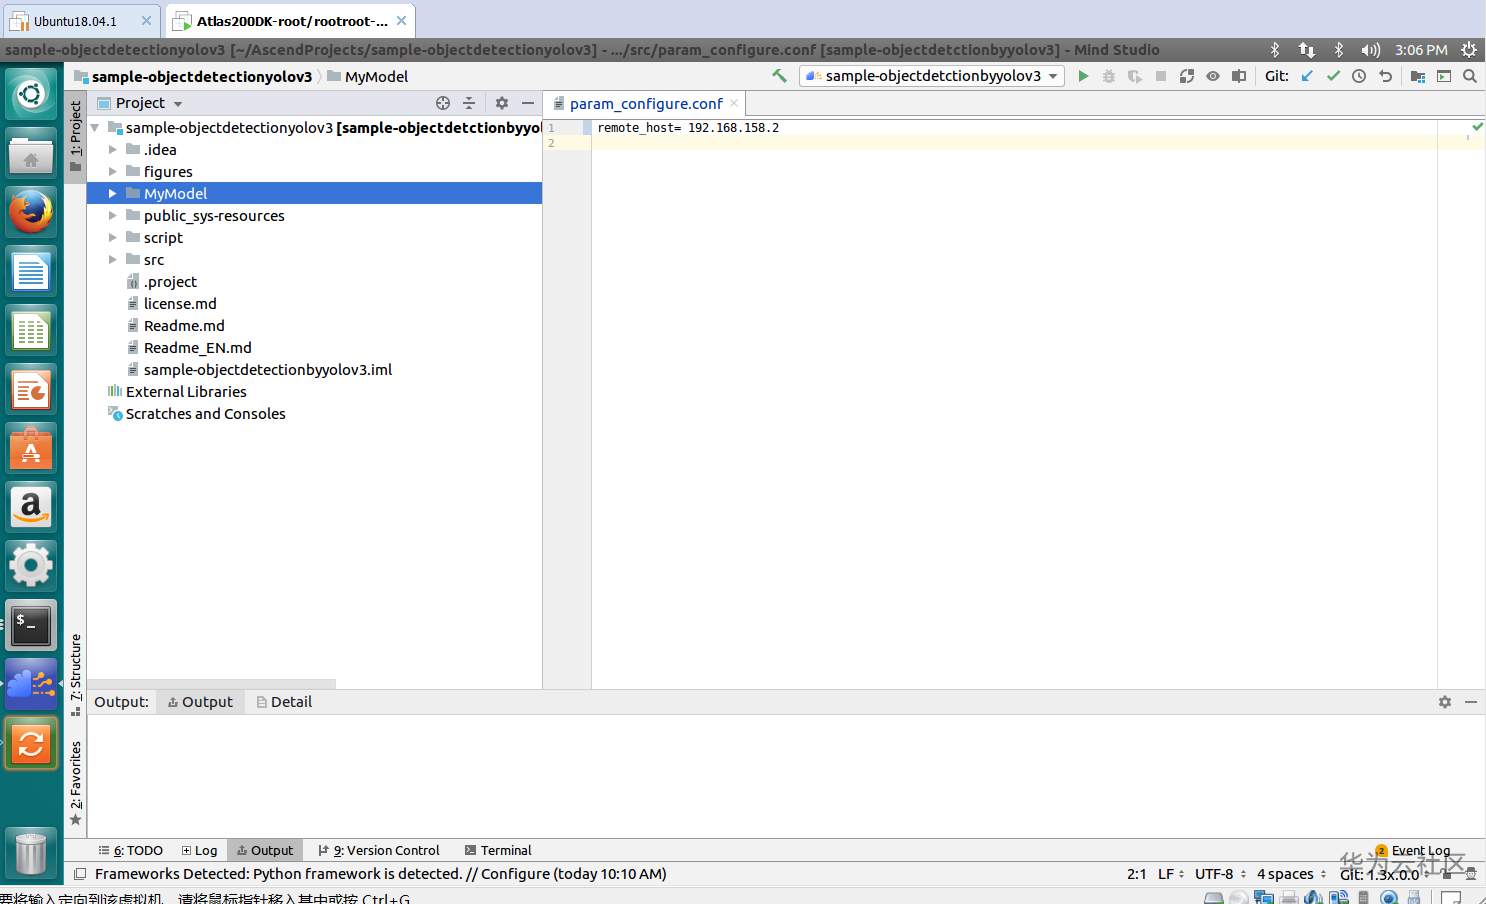The height and width of the screenshot is (904, 1486).
Task: Change the UTF-8 file encoding
Action: (x=1221, y=874)
